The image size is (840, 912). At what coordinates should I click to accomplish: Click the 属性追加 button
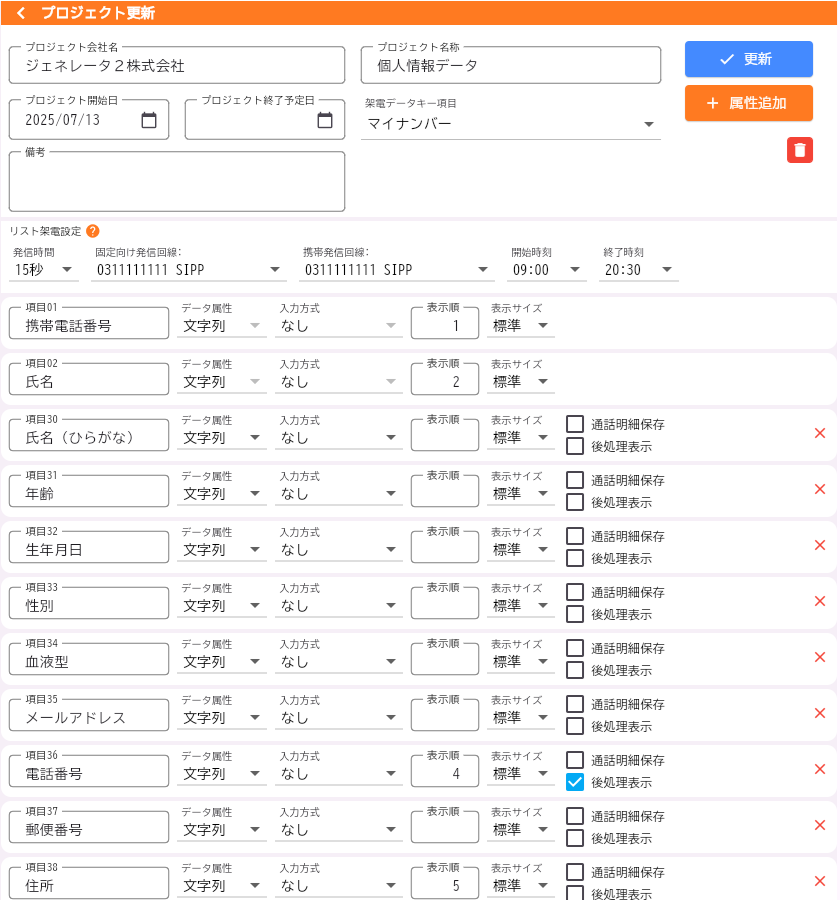point(748,103)
